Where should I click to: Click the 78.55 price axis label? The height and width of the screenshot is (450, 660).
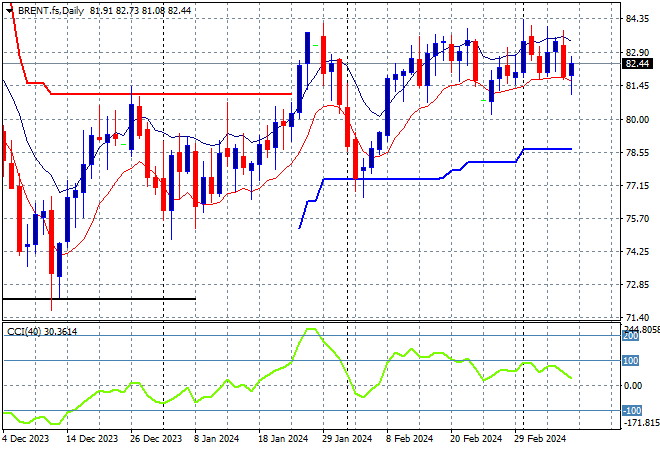638,153
